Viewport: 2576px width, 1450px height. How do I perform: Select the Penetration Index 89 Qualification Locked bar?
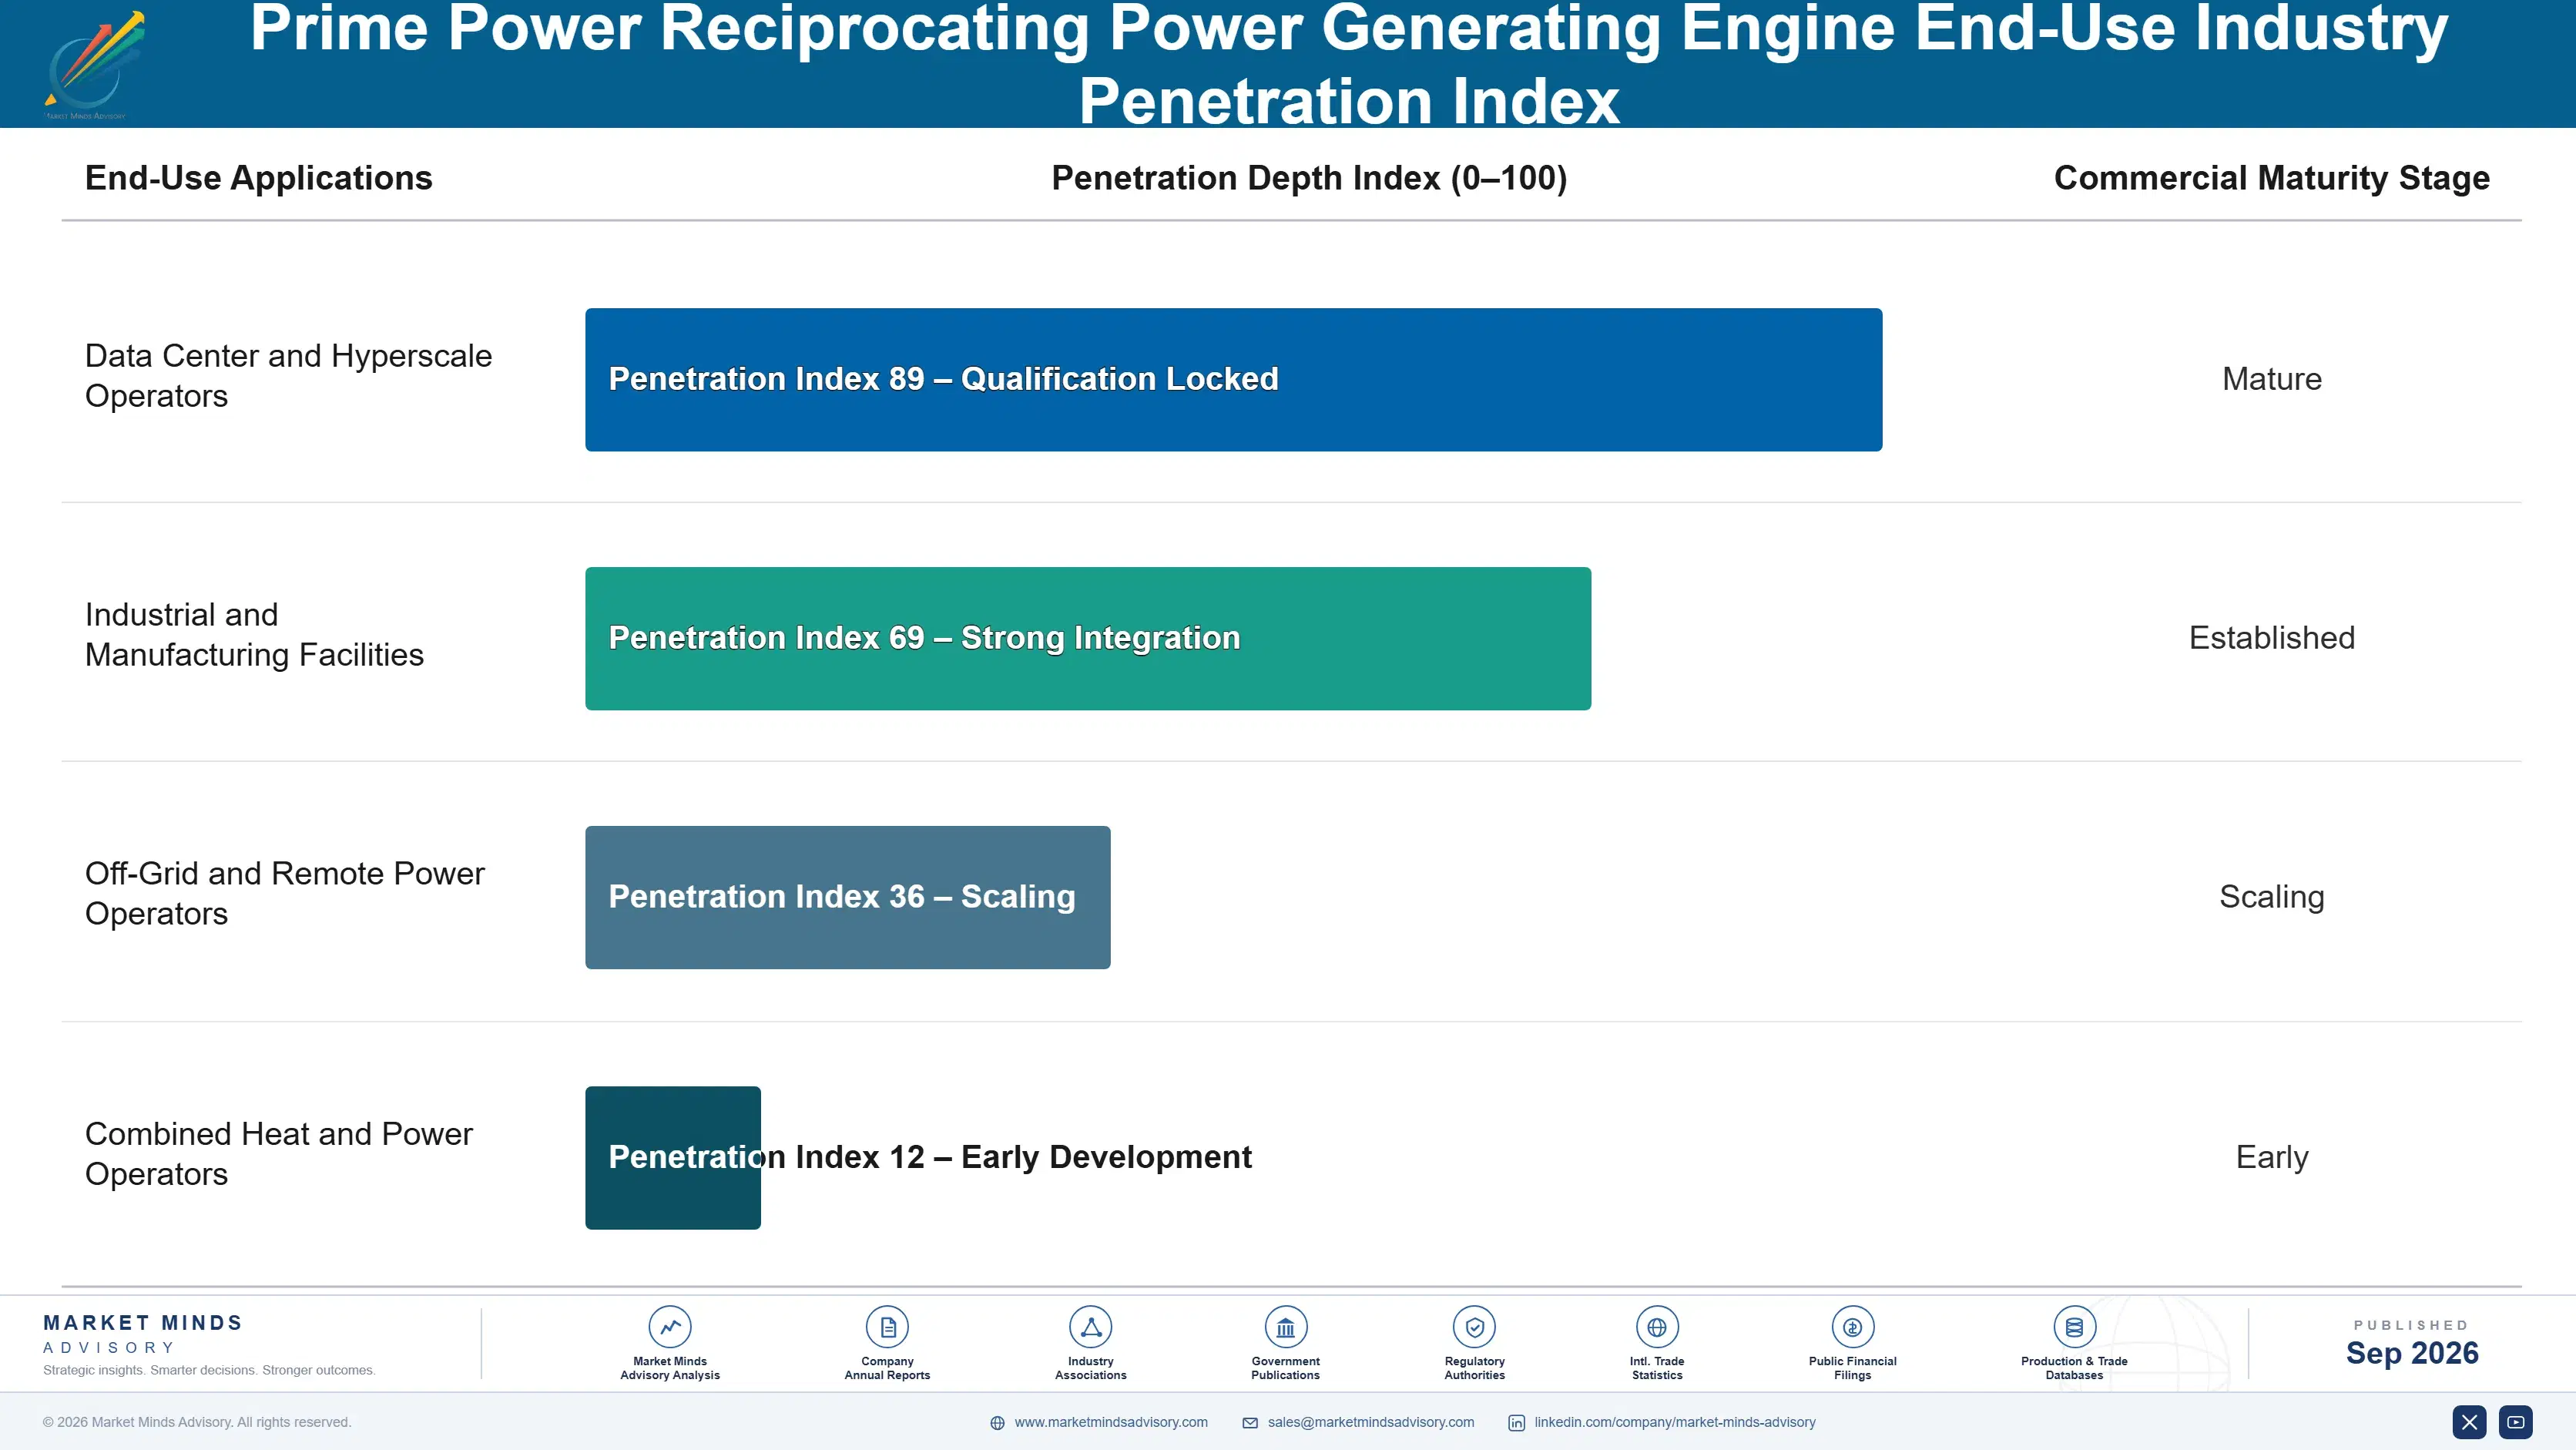point(1233,380)
